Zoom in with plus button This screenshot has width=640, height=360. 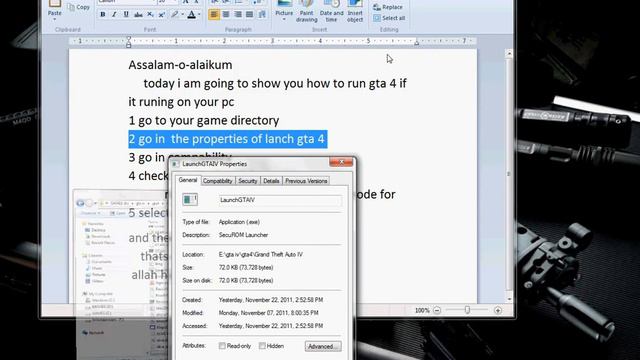pyautogui.click(x=498, y=311)
